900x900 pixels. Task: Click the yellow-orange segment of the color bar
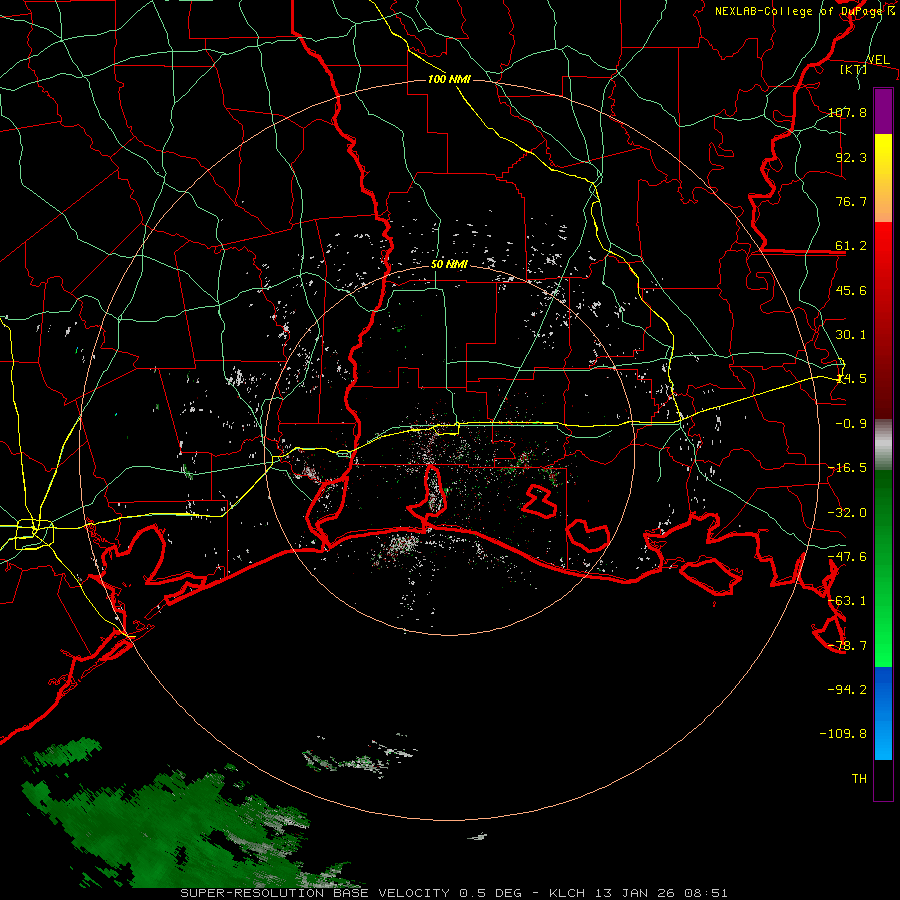(x=883, y=178)
